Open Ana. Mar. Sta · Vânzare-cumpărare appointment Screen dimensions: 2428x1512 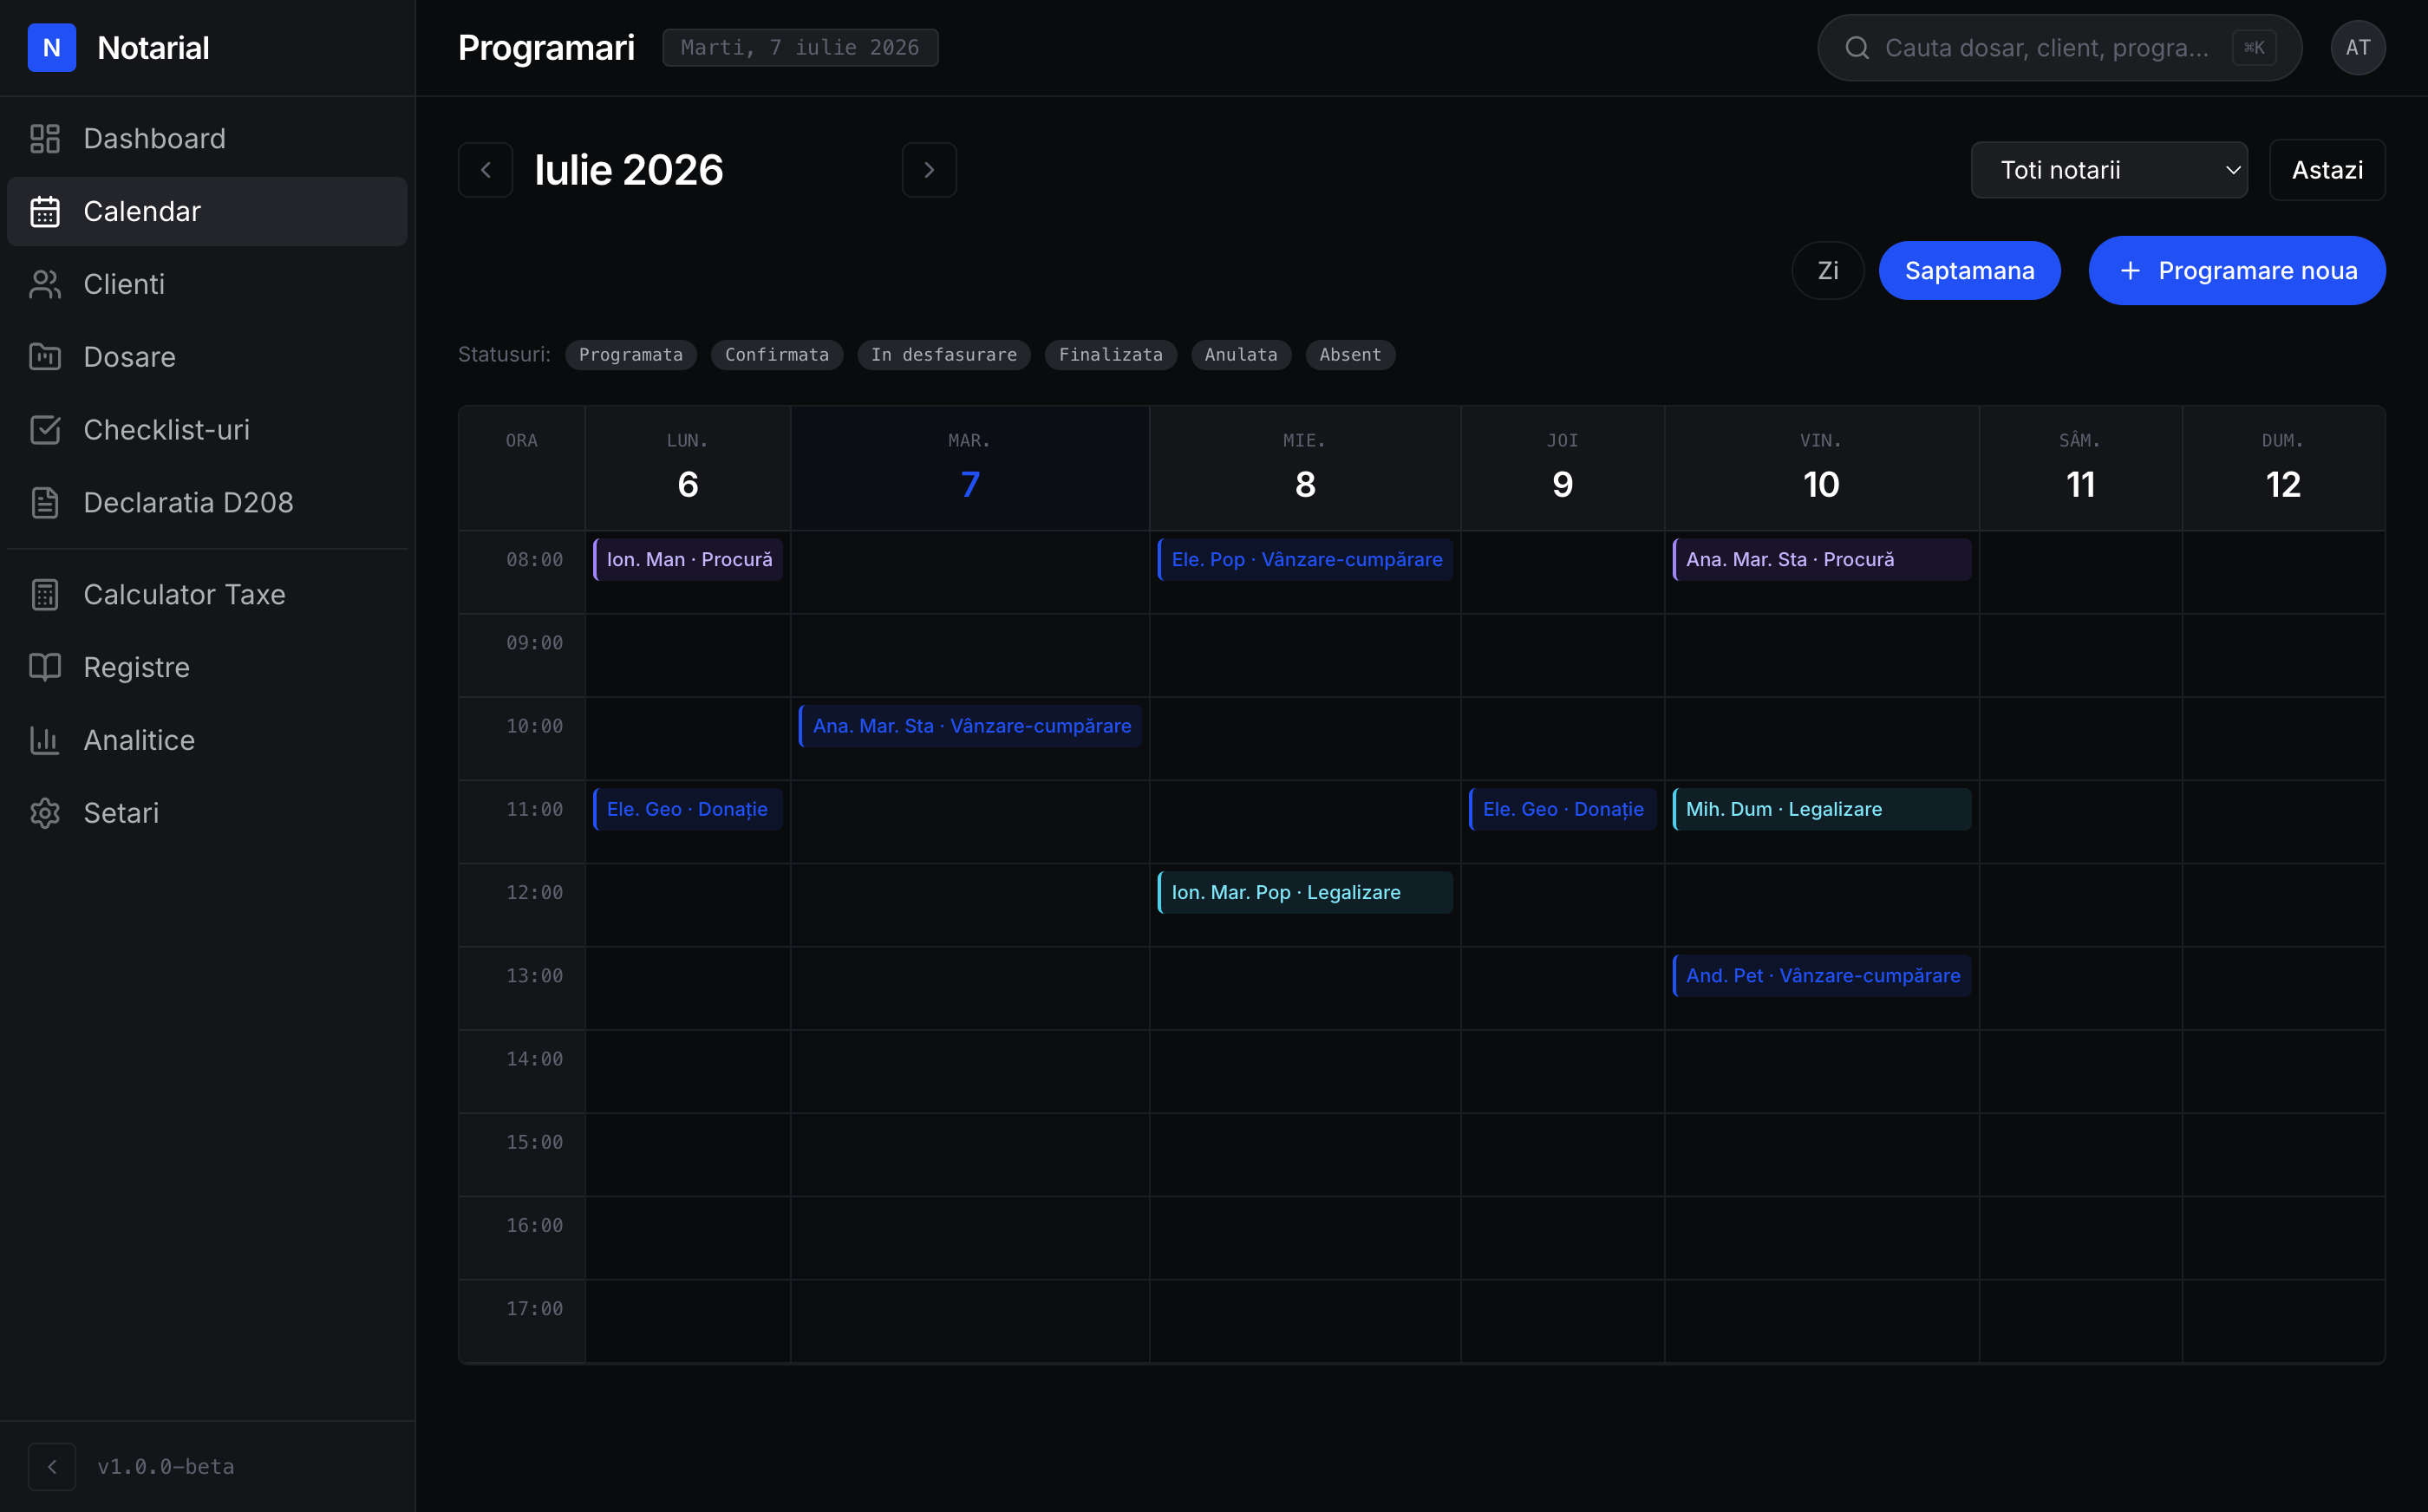(970, 726)
